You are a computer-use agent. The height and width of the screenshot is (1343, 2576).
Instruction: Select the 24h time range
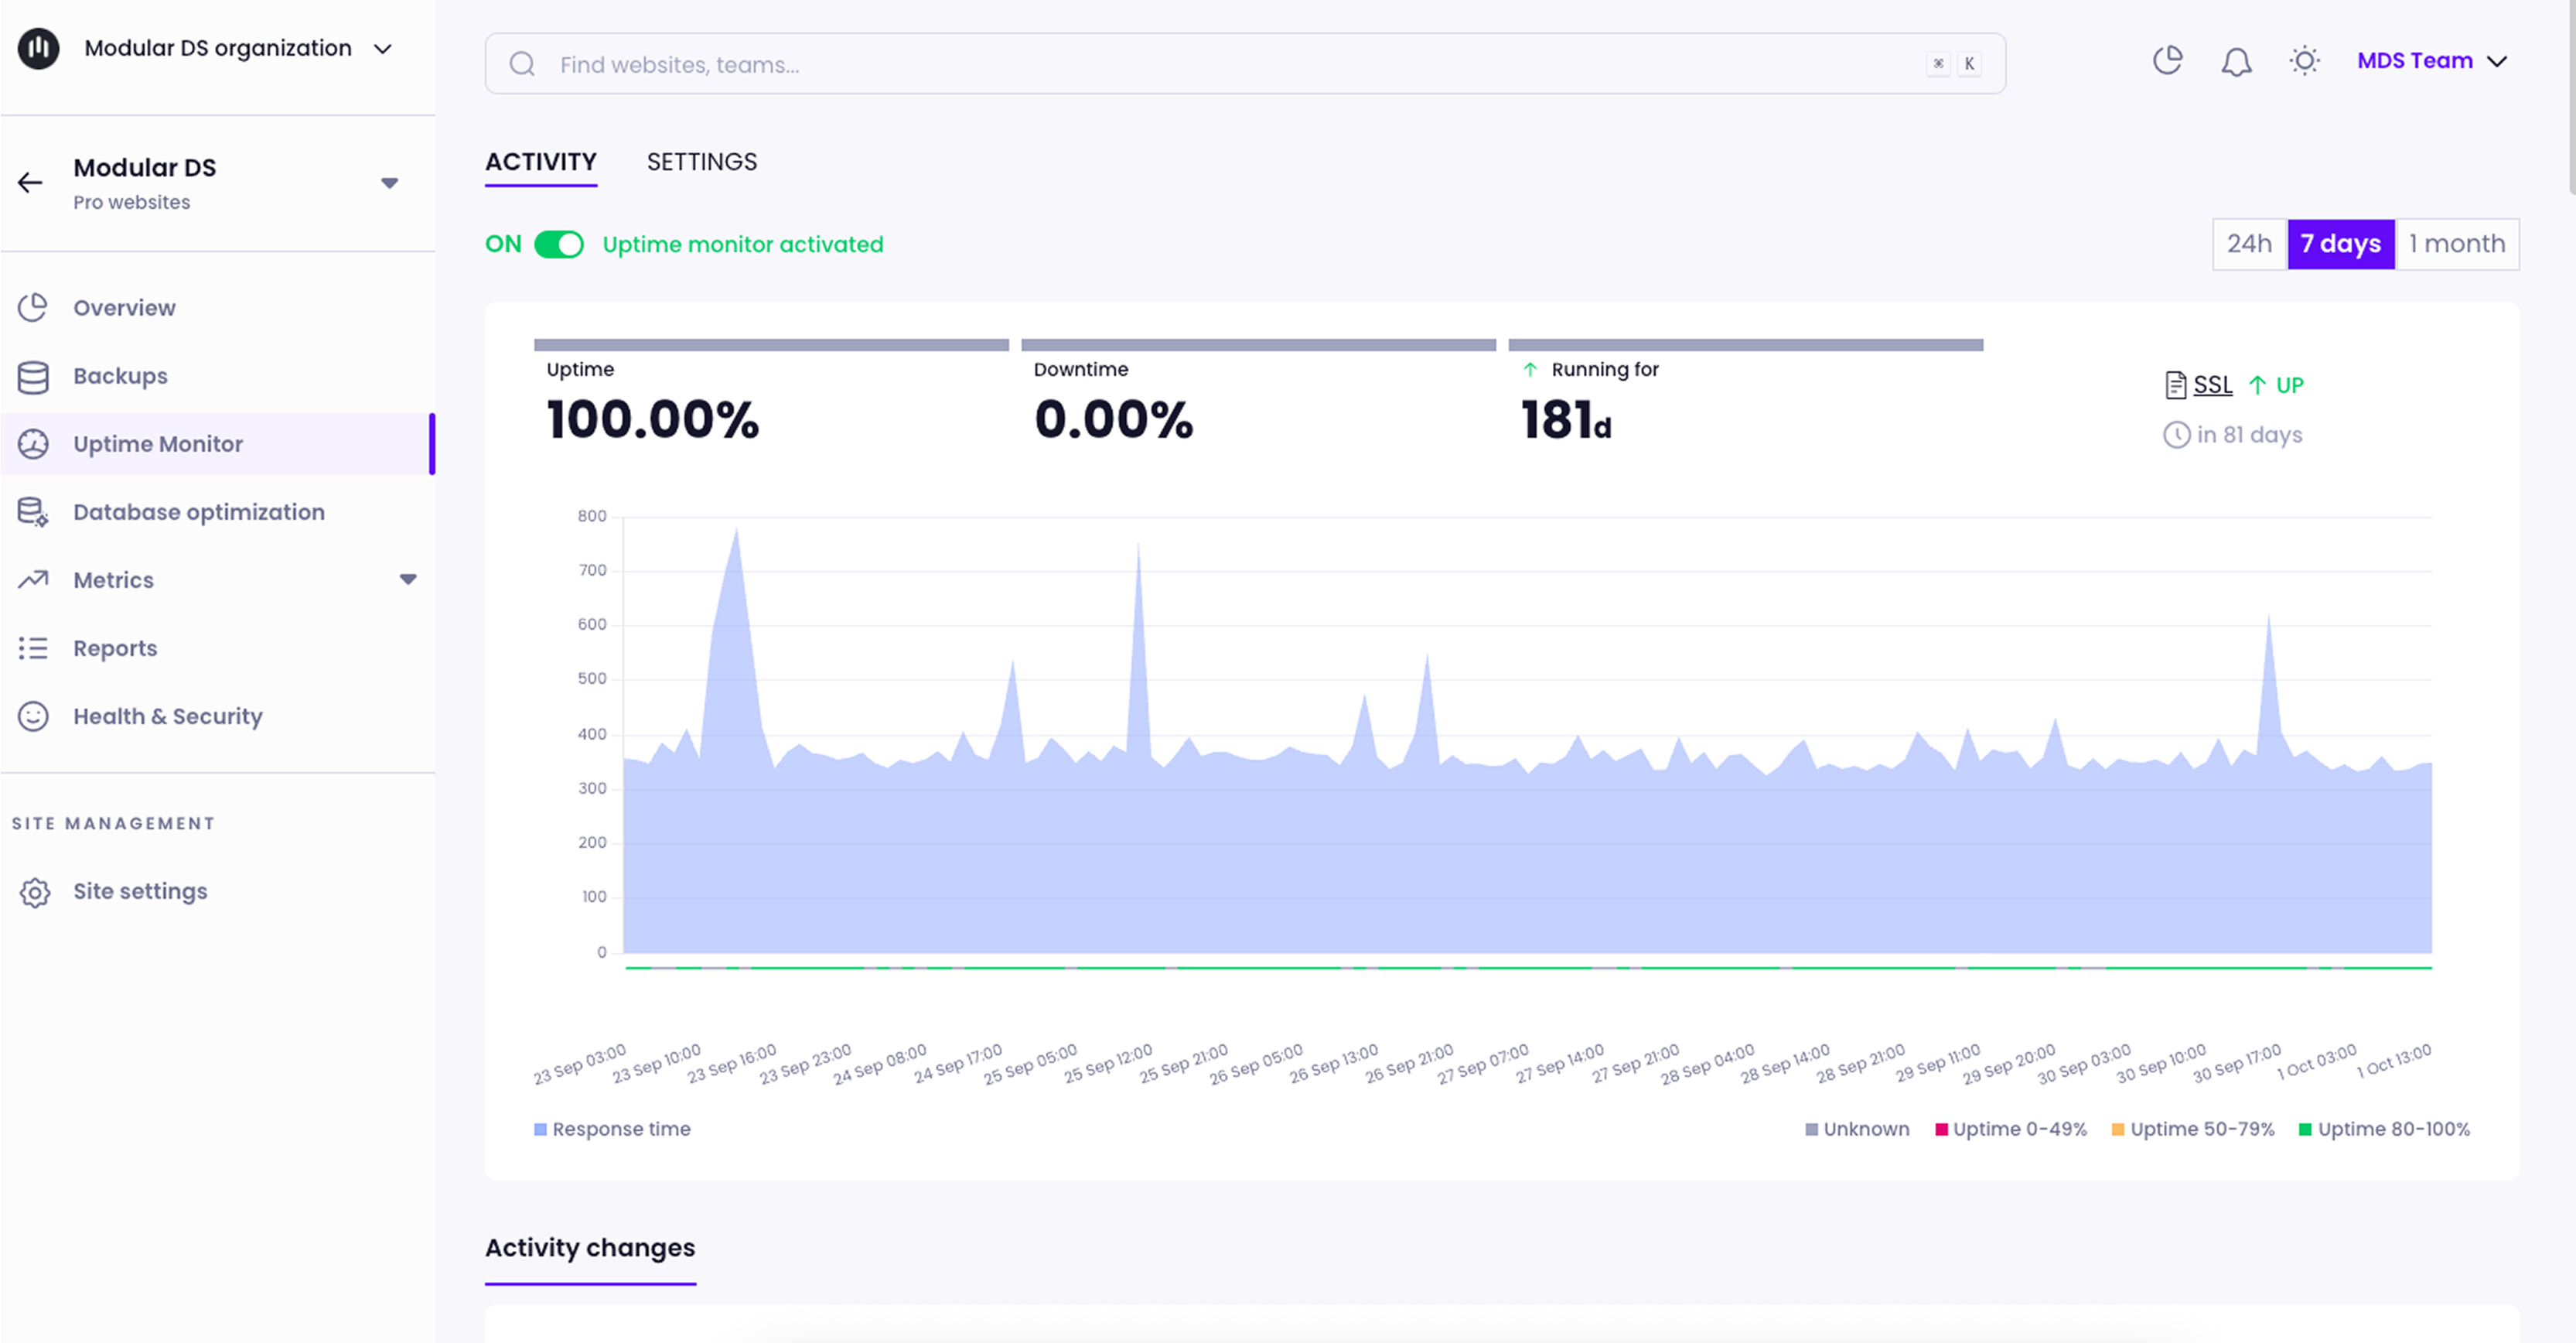tap(2249, 244)
